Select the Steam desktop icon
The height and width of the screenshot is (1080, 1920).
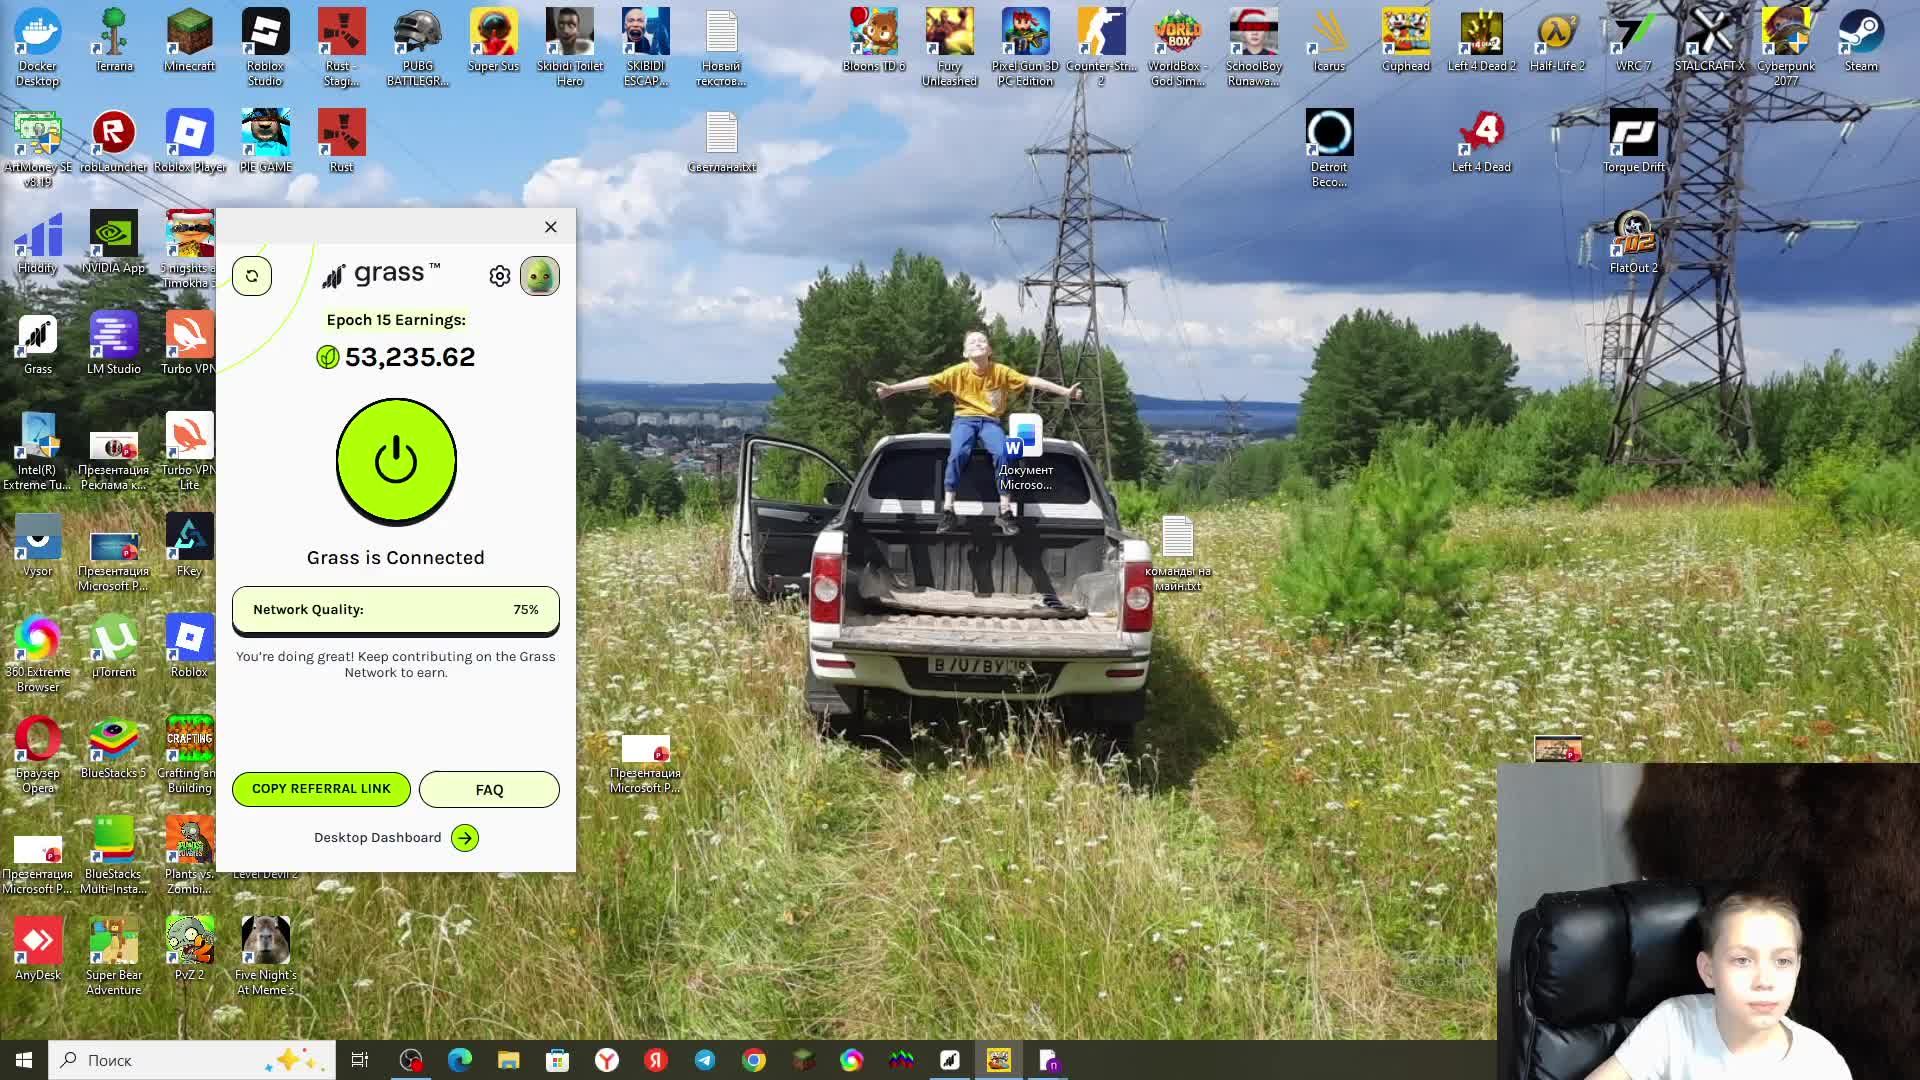(1861, 42)
